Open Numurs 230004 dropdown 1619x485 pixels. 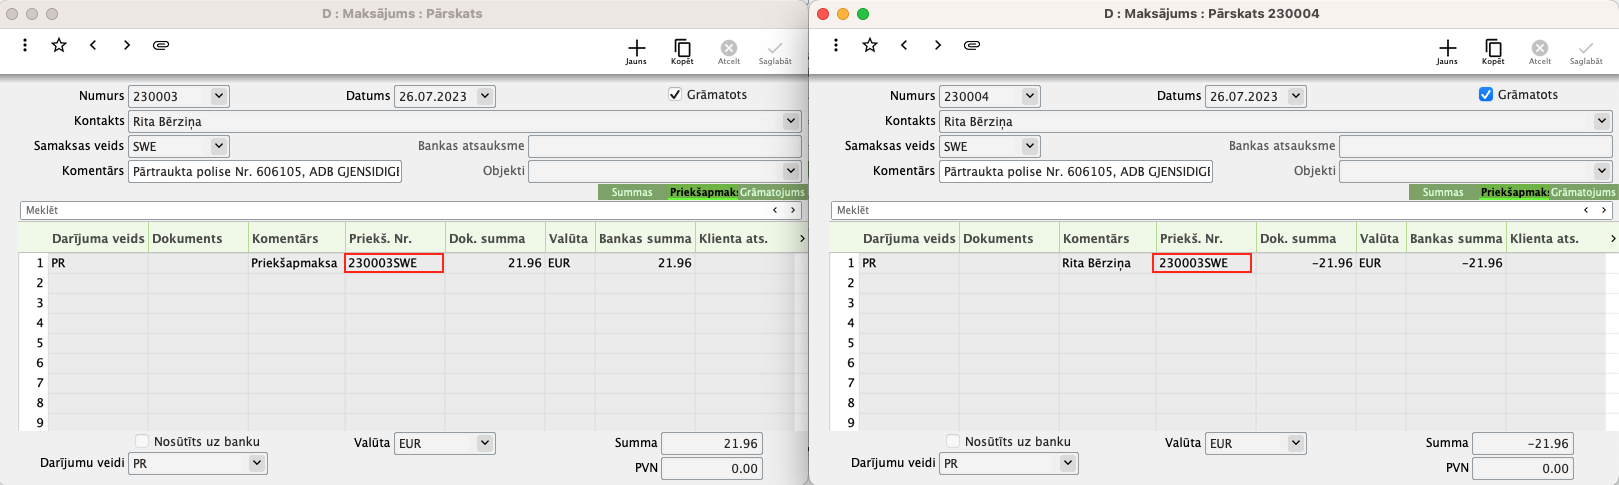[x=1030, y=96]
